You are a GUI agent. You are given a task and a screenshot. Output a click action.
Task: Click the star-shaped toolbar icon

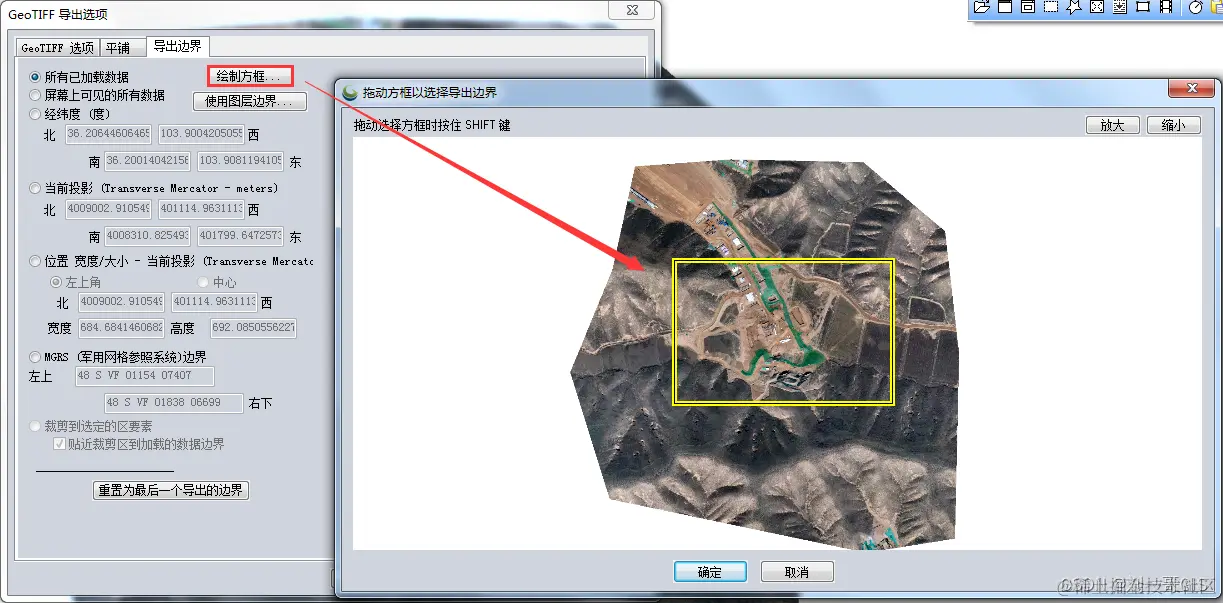pos(1074,6)
